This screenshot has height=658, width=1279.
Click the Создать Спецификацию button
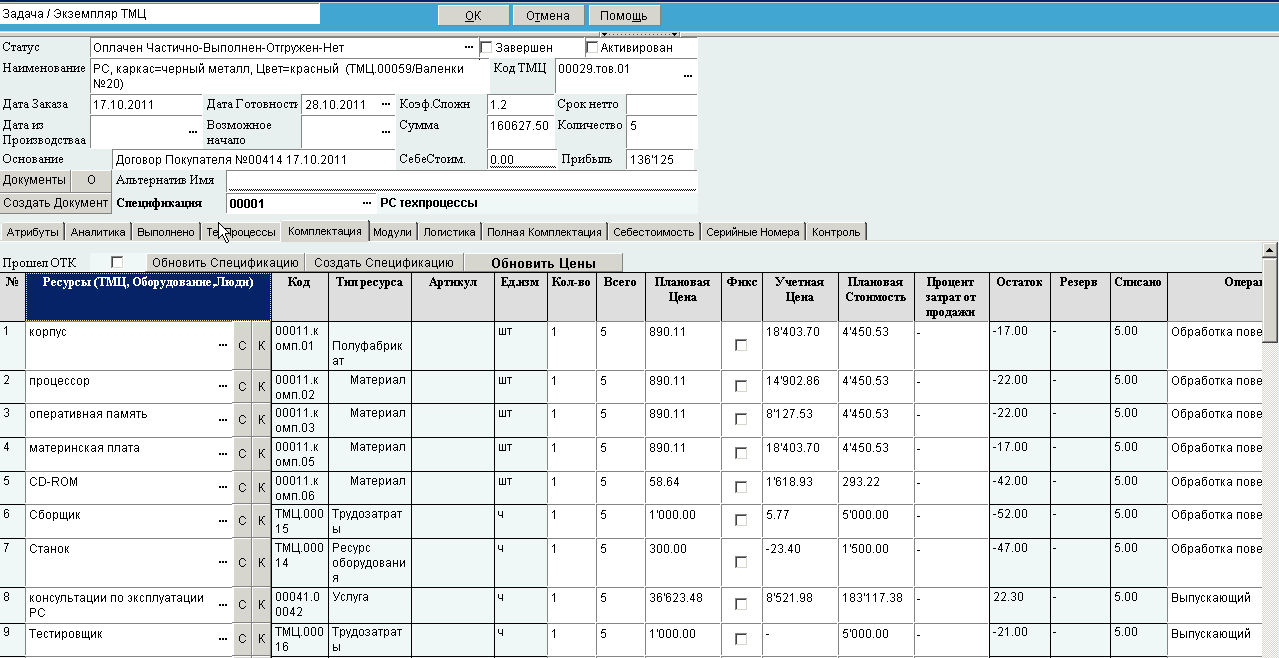pyautogui.click(x=382, y=262)
